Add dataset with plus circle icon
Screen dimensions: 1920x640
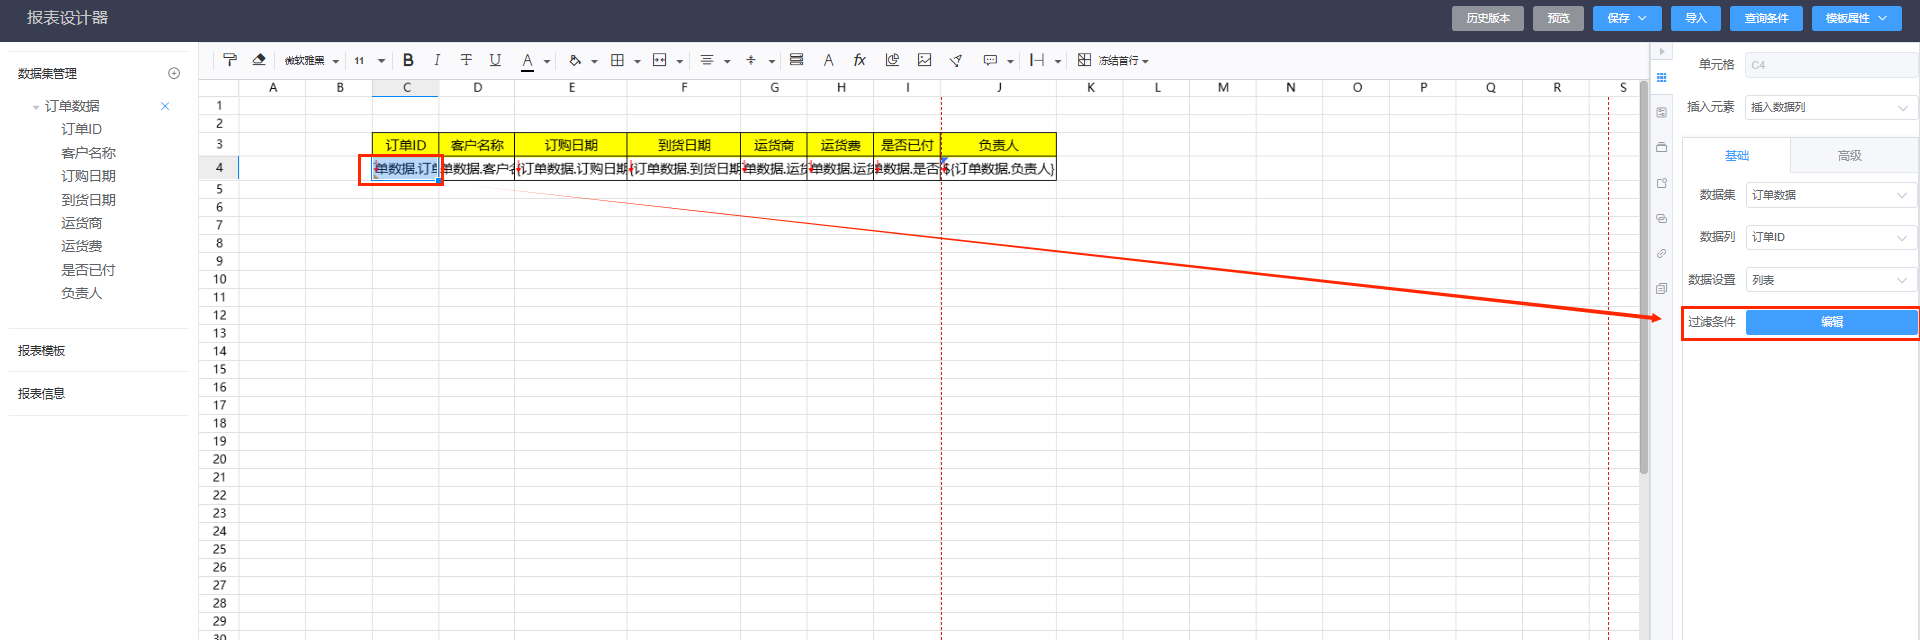tap(174, 73)
